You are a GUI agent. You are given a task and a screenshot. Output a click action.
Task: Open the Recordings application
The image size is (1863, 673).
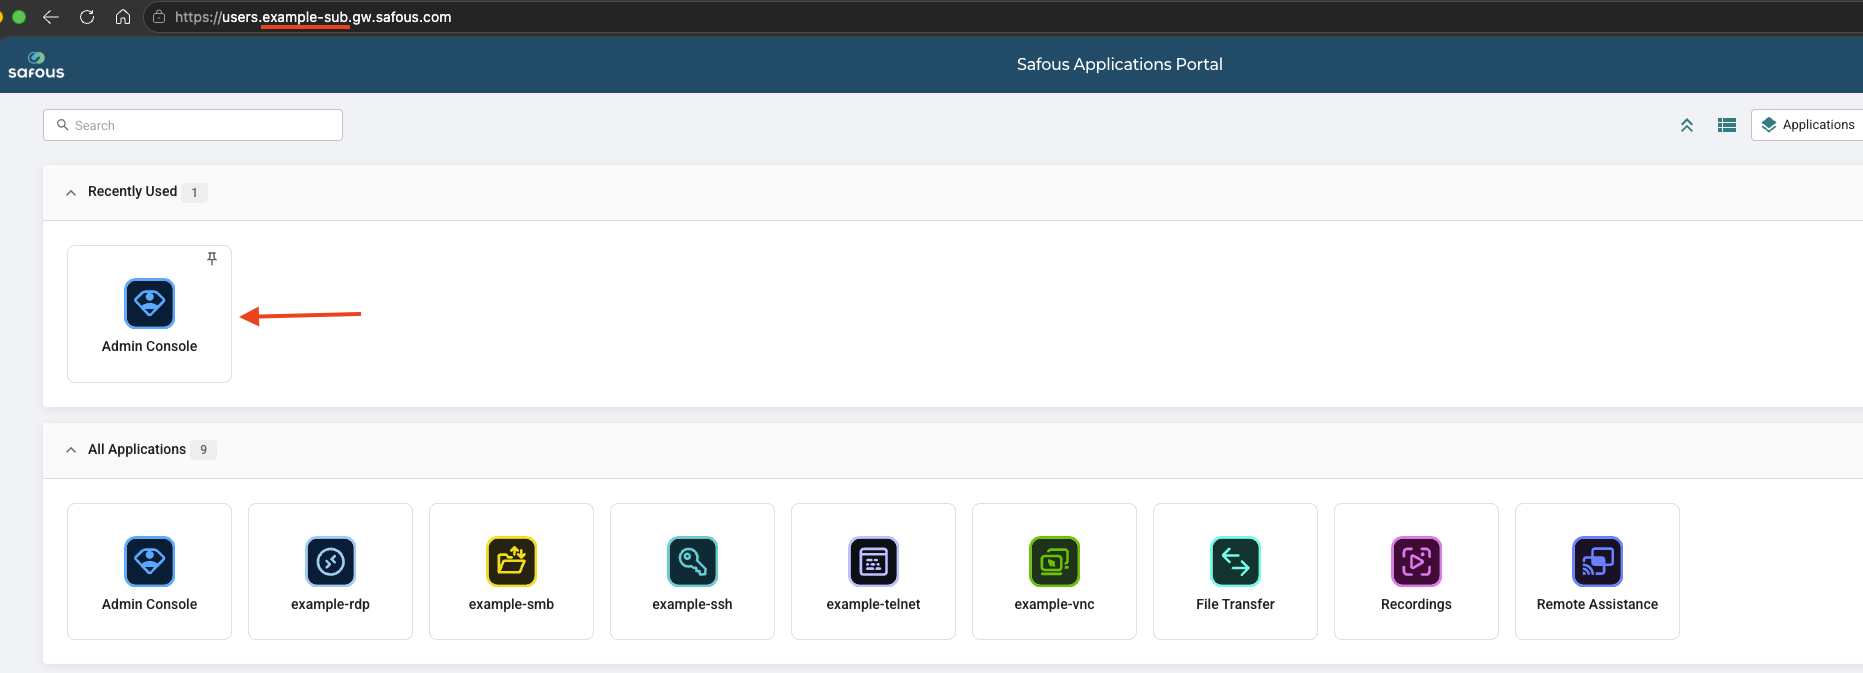pyautogui.click(x=1416, y=571)
